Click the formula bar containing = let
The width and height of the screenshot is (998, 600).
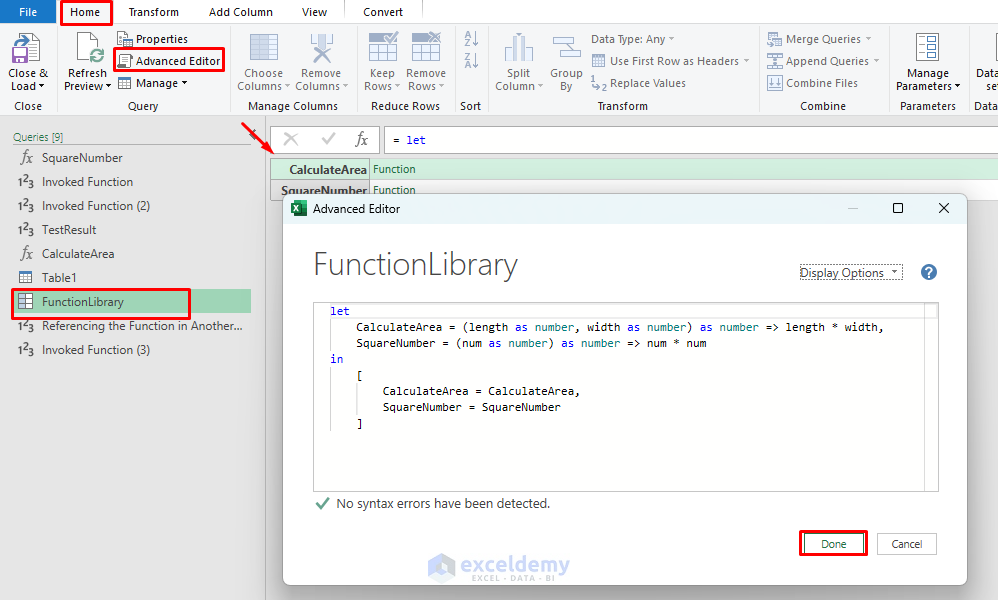click(691, 140)
